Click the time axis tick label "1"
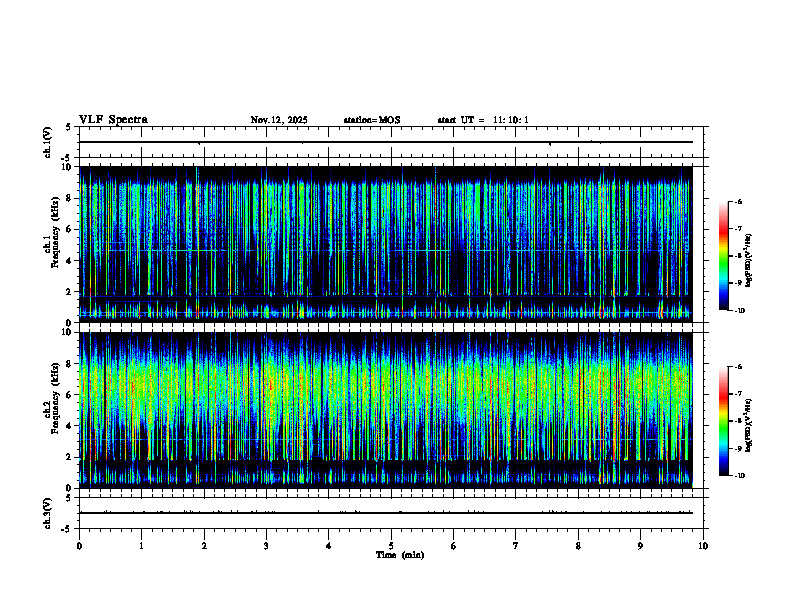 click(141, 546)
